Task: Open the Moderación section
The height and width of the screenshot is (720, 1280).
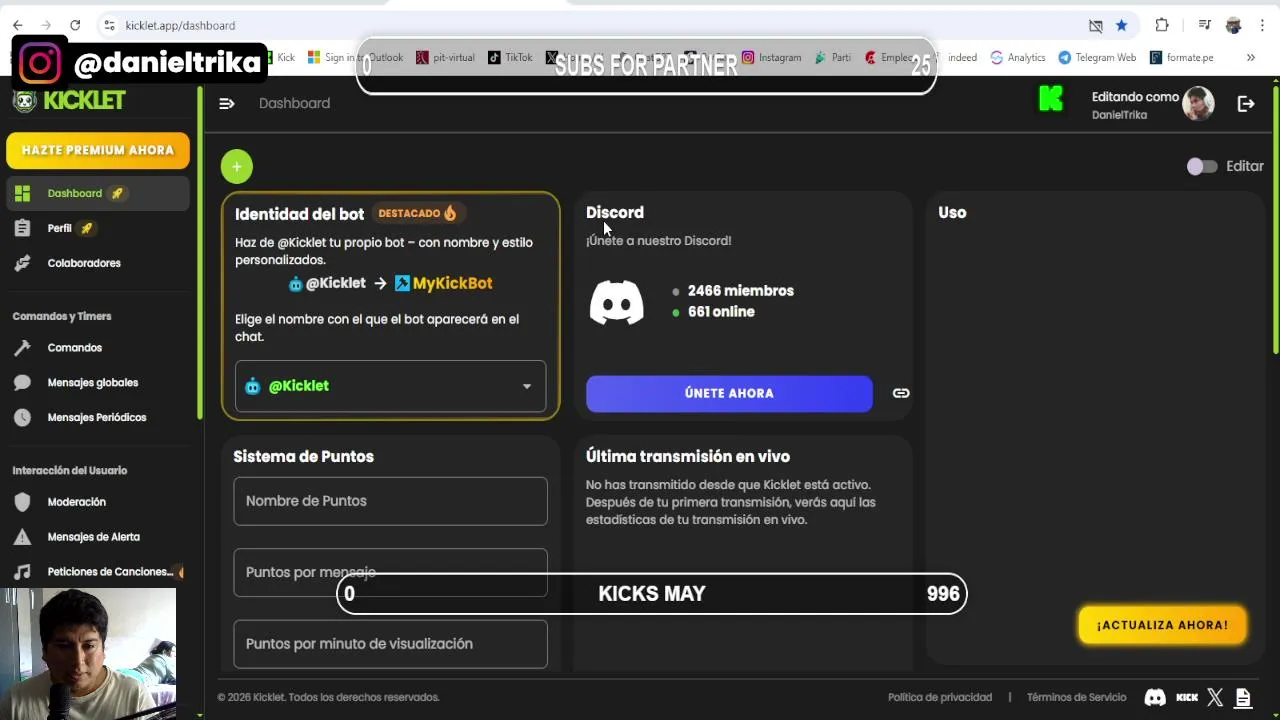Action: [98, 502]
